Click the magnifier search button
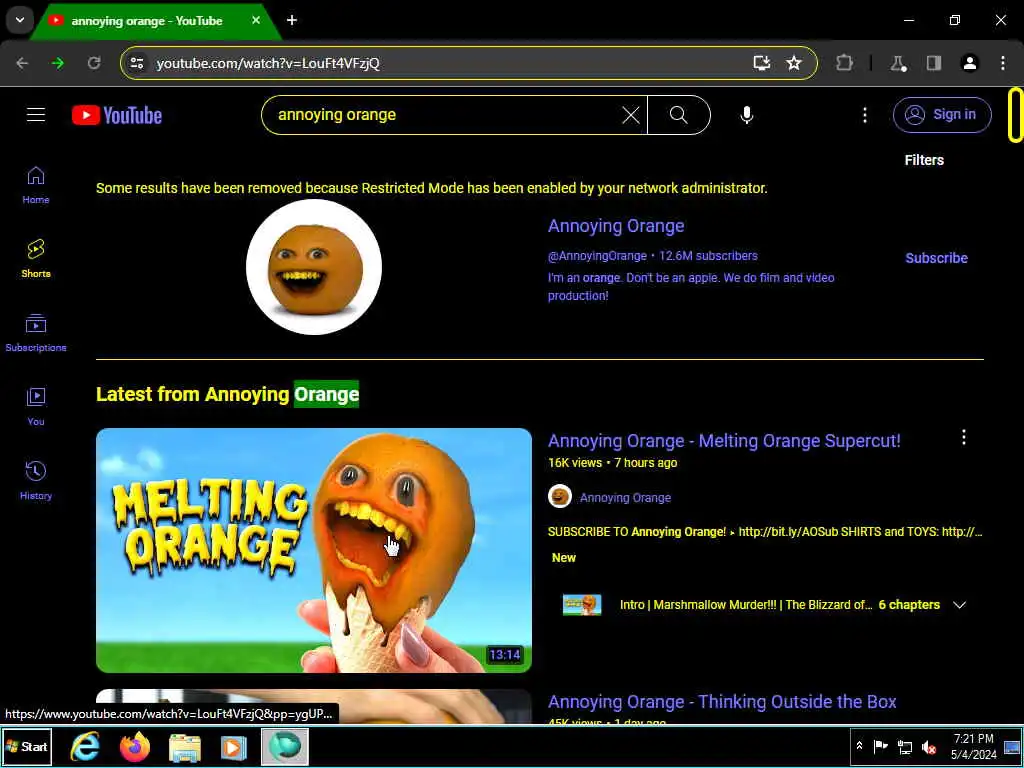 [679, 115]
